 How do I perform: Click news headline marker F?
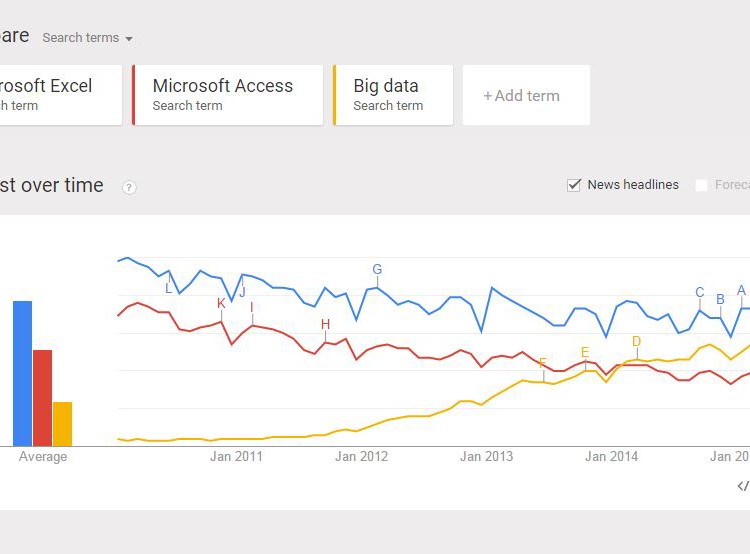[543, 363]
